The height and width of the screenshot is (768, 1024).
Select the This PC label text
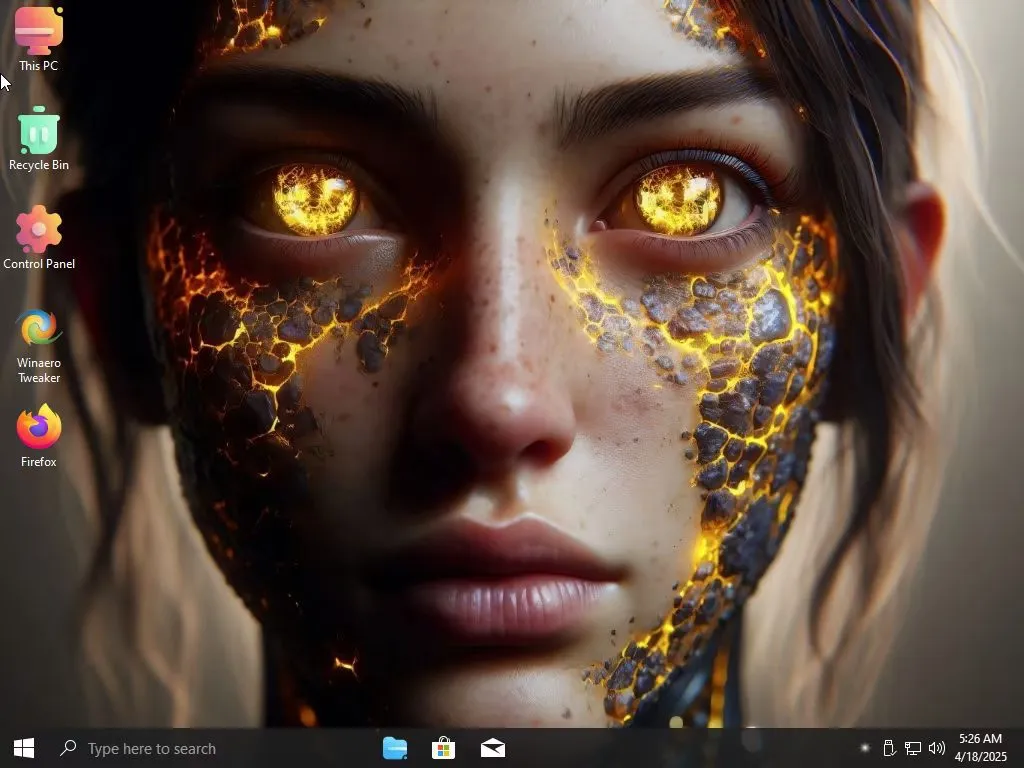point(37,65)
